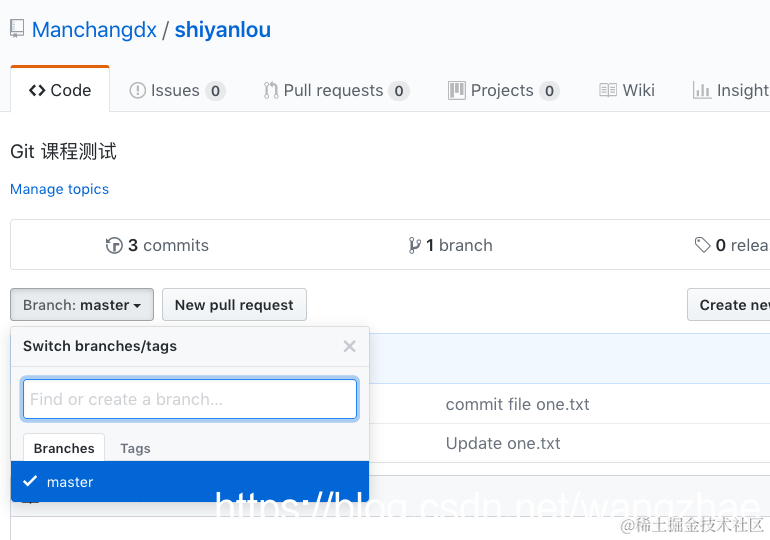Image resolution: width=770 pixels, height=540 pixels.
Task: Open the shiyanlou repository link
Action: (x=223, y=30)
